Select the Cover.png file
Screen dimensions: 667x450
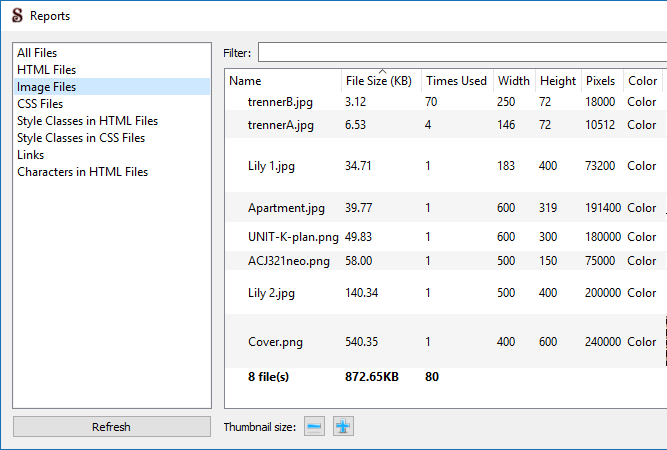[x=275, y=342]
